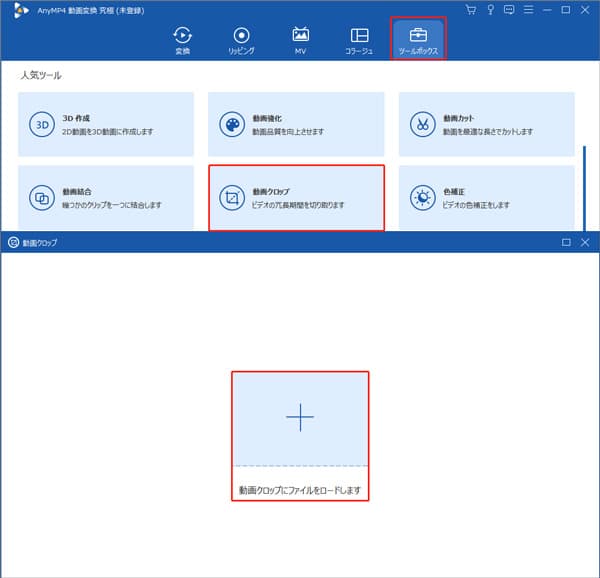Click the 動画クロップにファイルをロードします text

tap(300, 491)
